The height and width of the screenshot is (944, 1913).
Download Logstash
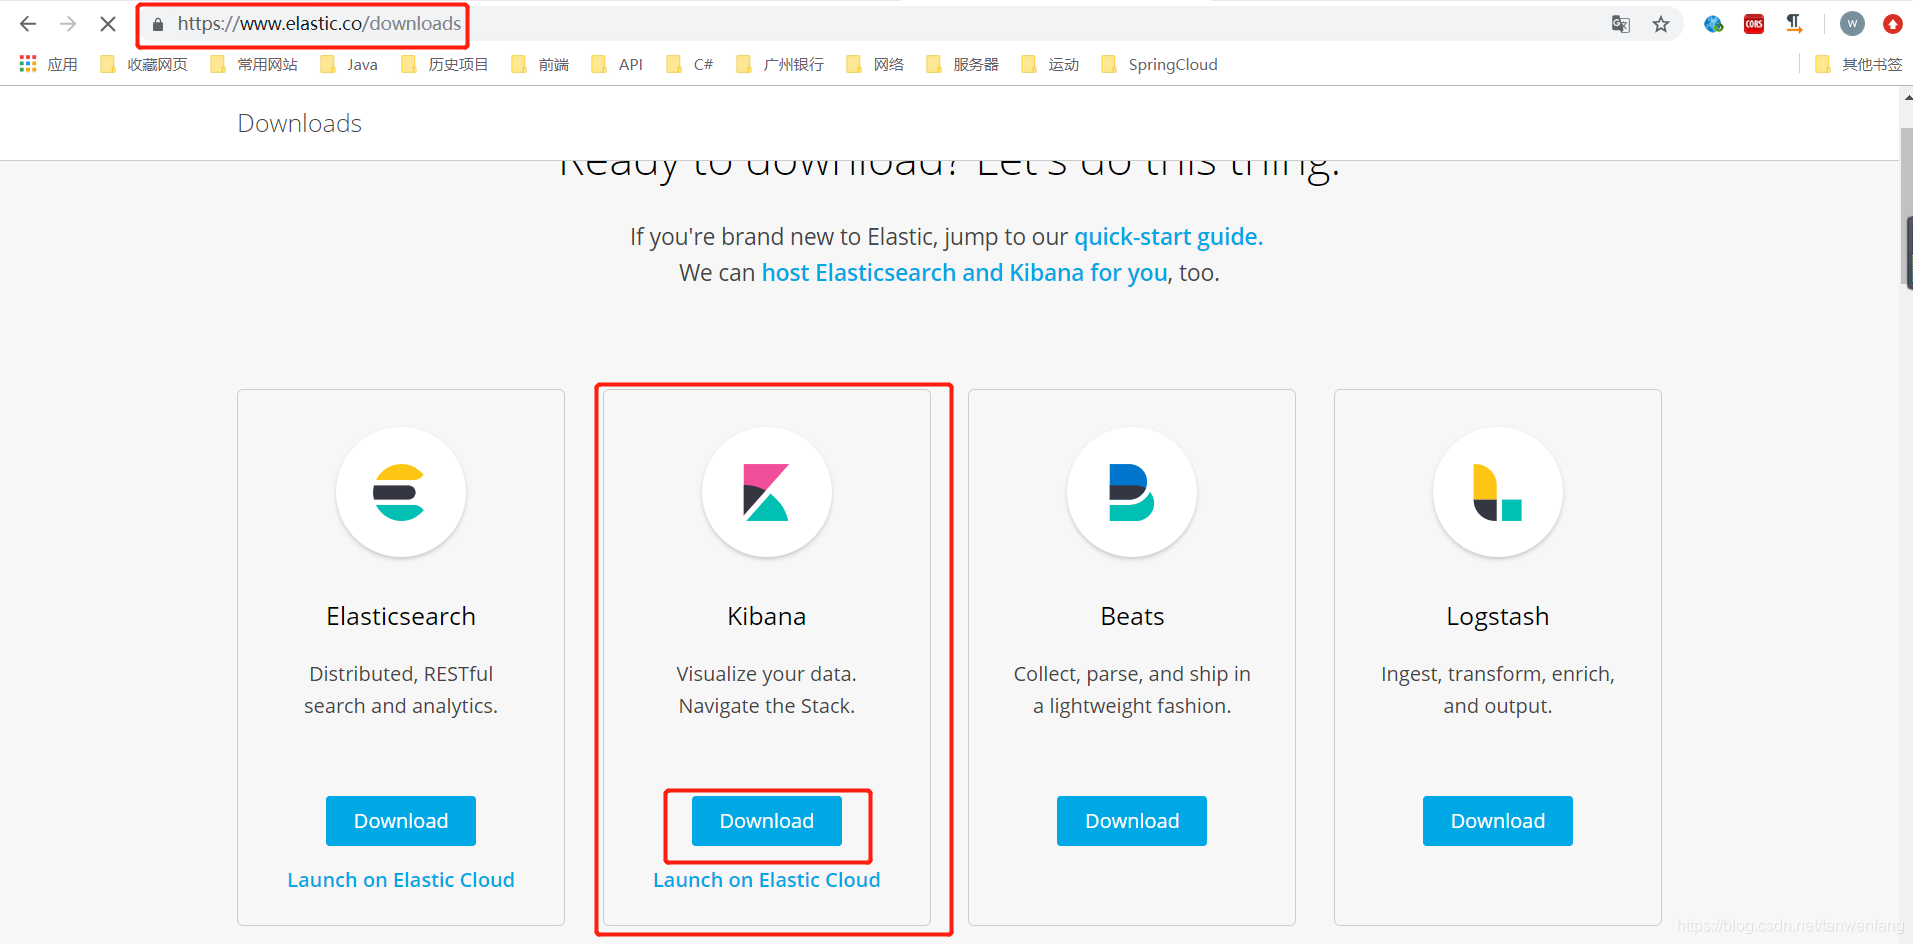coord(1498,821)
